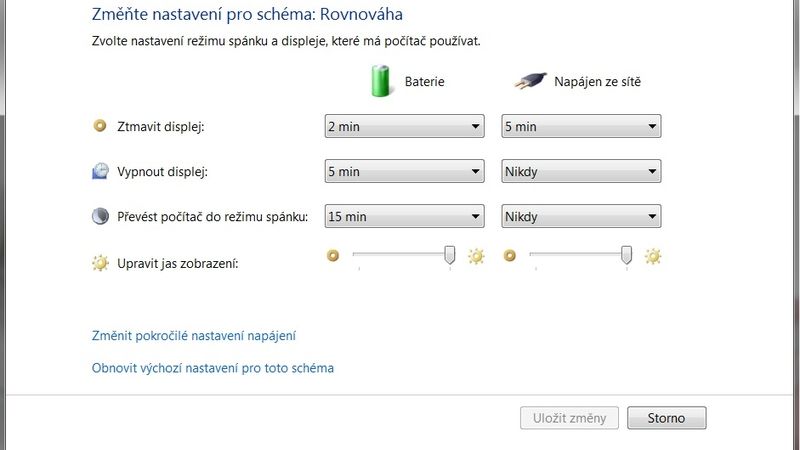Expand the plugged-in Vypnout displej dropdown set to Nikdy

point(581,171)
